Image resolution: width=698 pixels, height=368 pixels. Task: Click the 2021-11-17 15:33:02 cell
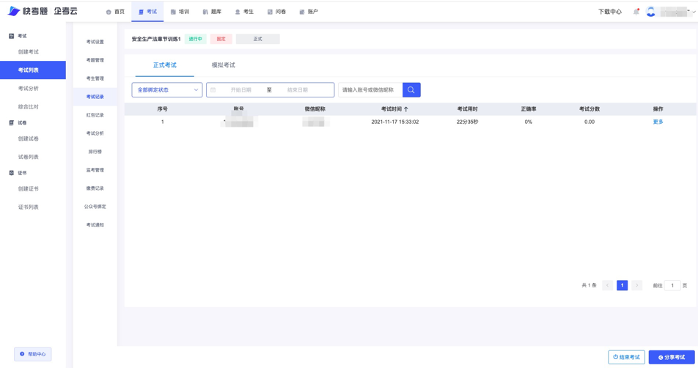pos(395,122)
